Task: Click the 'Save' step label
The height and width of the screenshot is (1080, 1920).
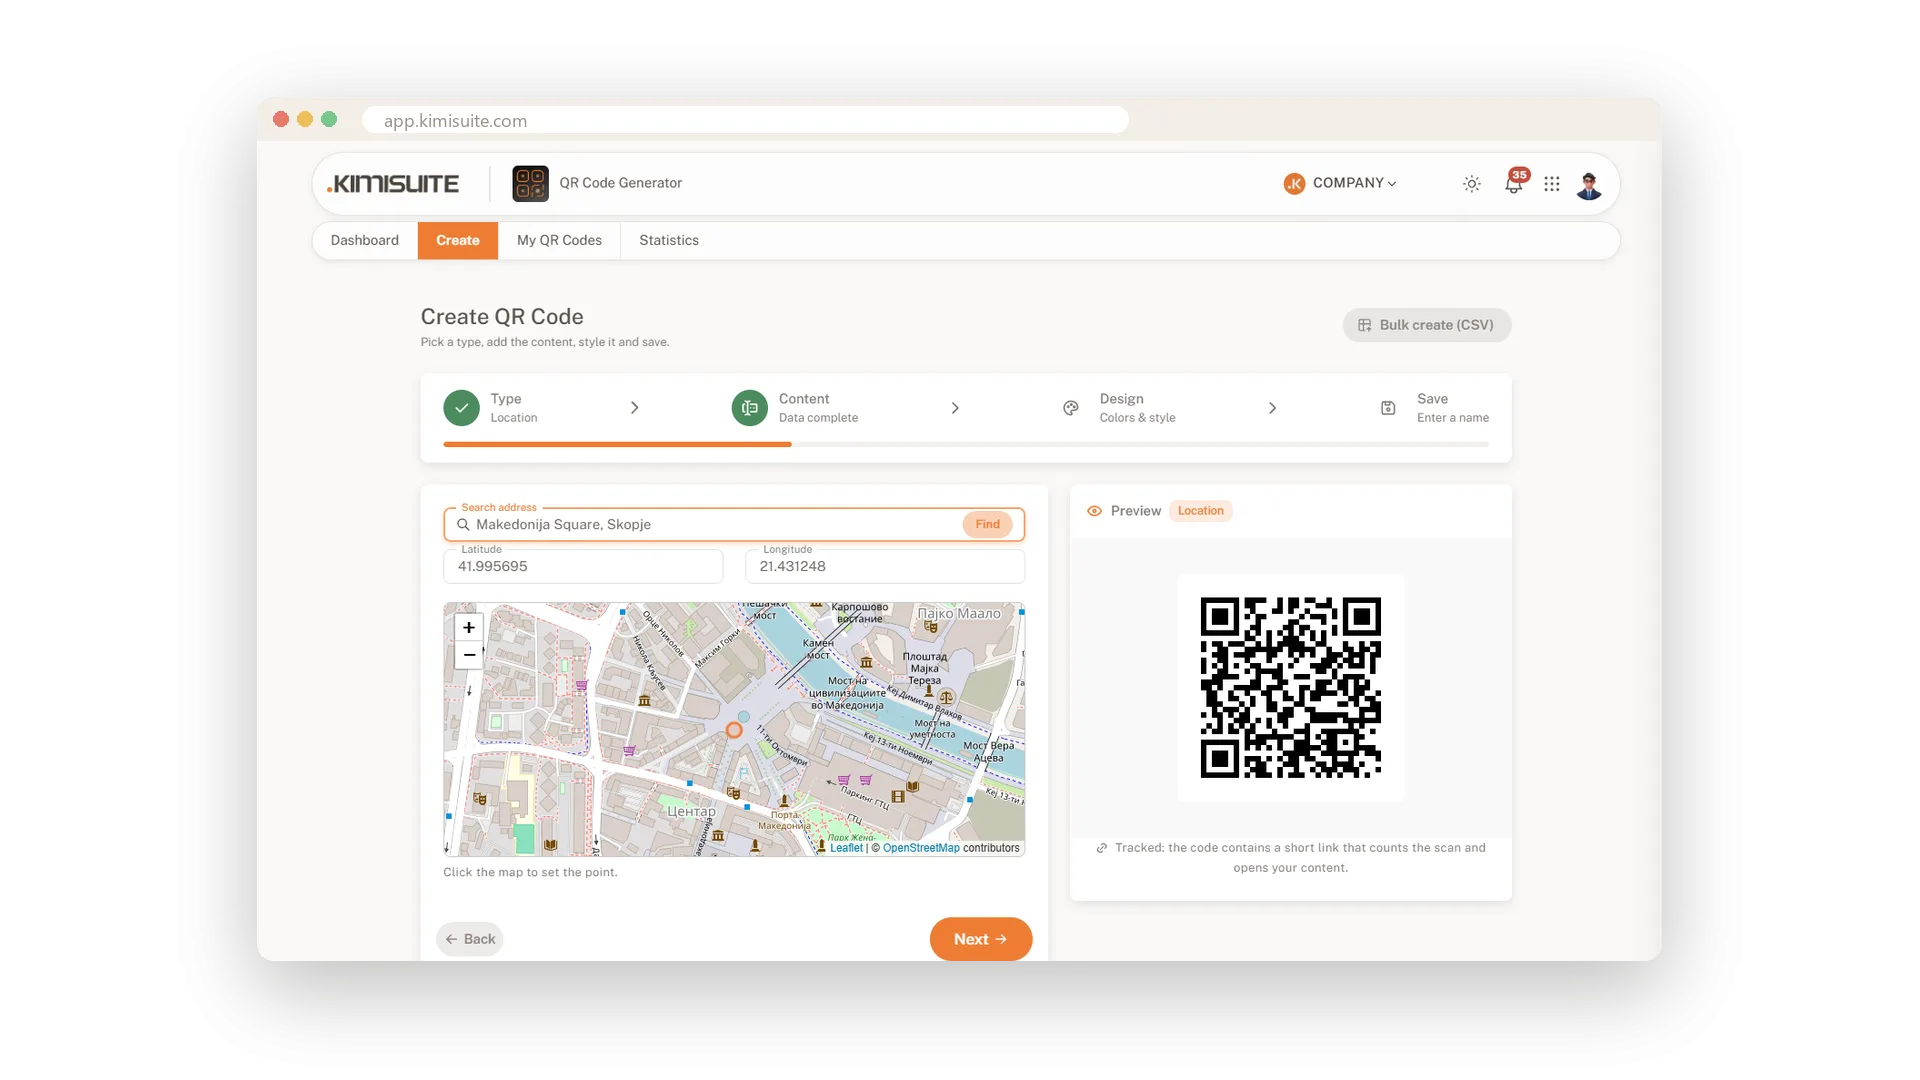Action: (x=1432, y=399)
